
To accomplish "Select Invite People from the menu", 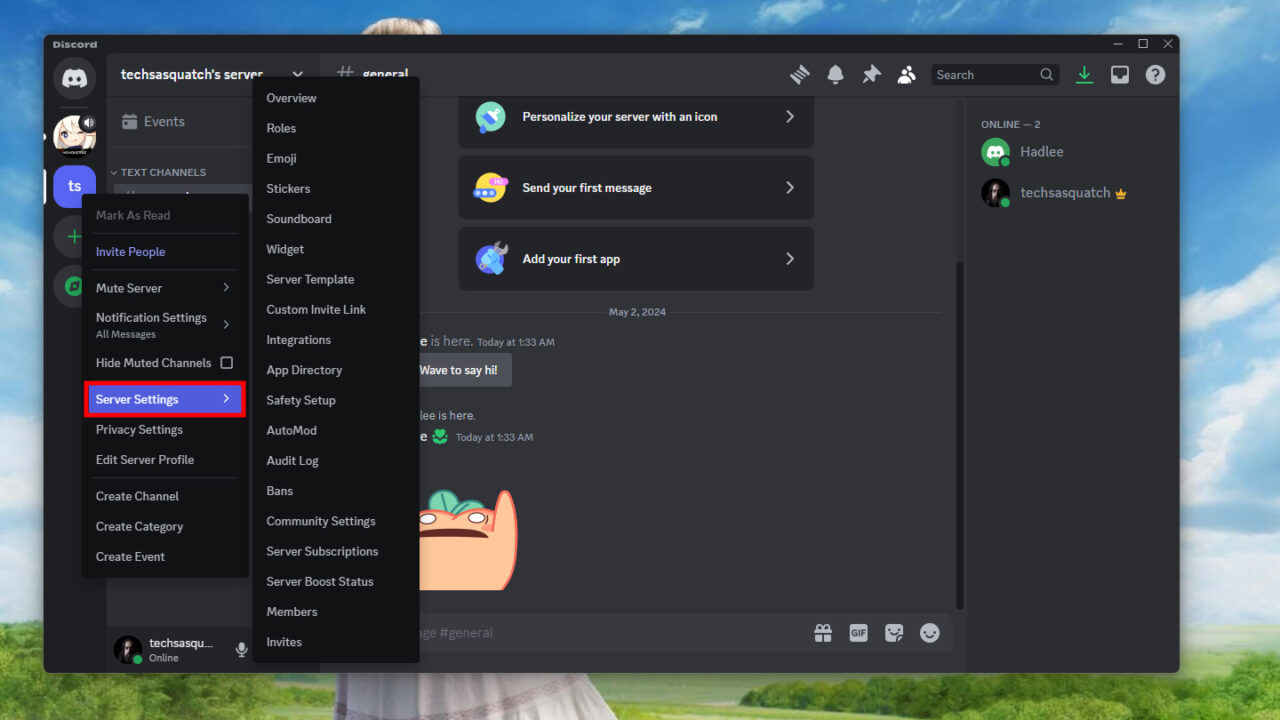I will pos(130,251).
